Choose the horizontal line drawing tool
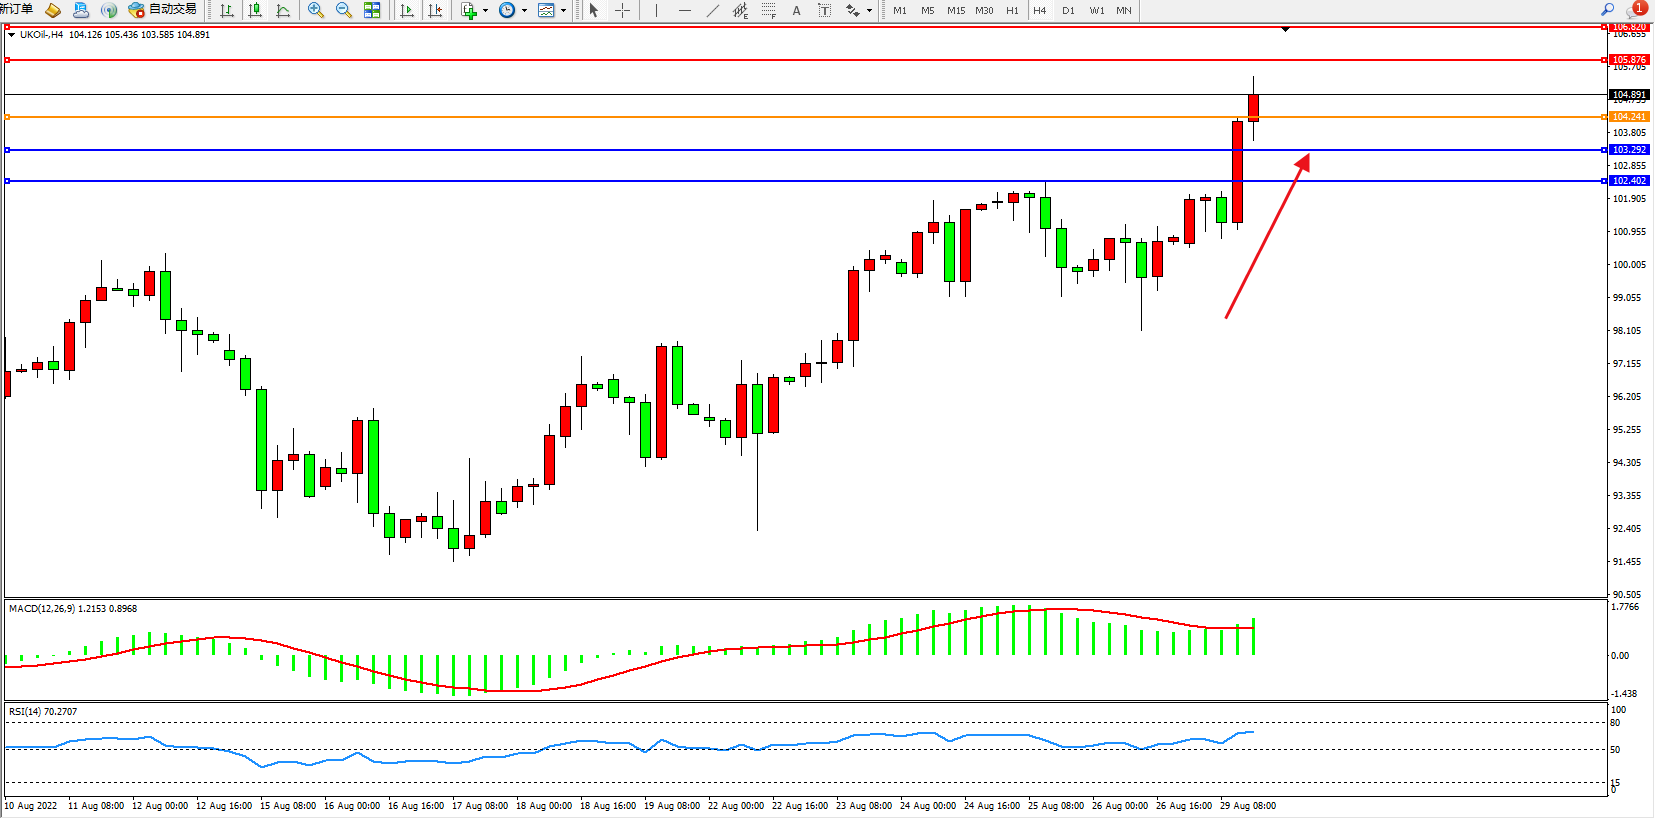 tap(684, 10)
